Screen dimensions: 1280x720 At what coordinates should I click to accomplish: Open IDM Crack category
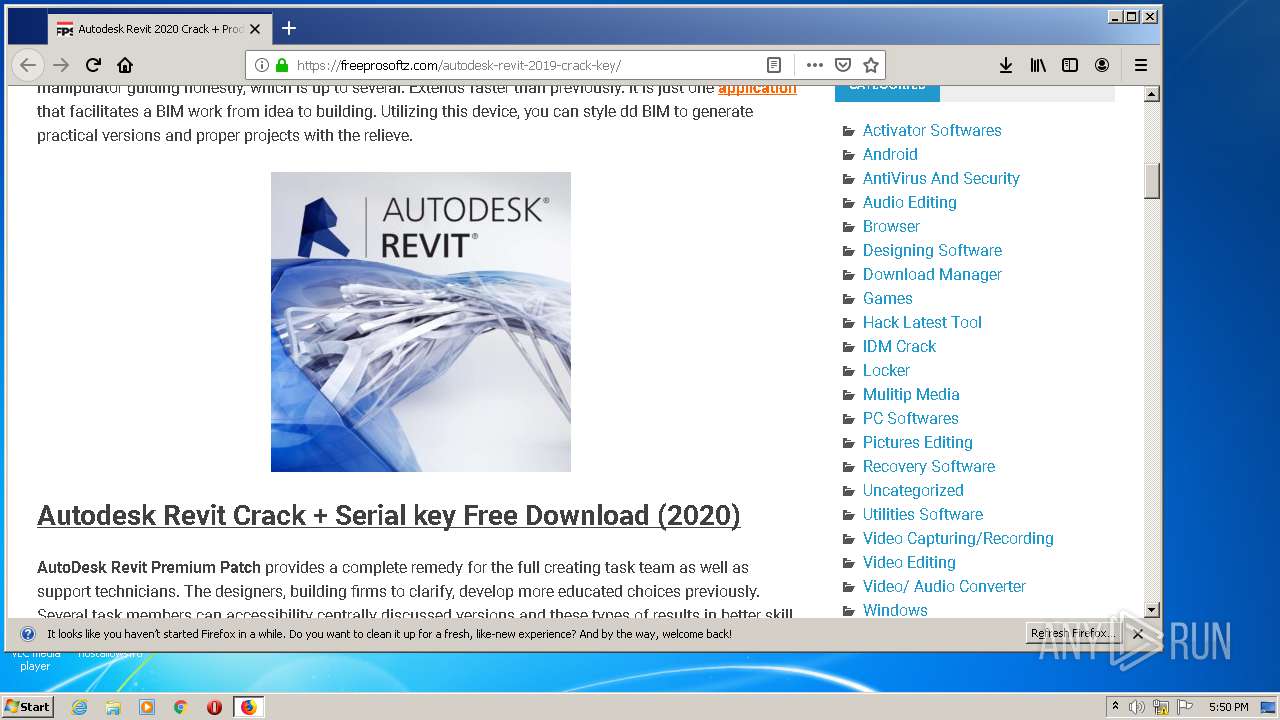click(x=899, y=346)
